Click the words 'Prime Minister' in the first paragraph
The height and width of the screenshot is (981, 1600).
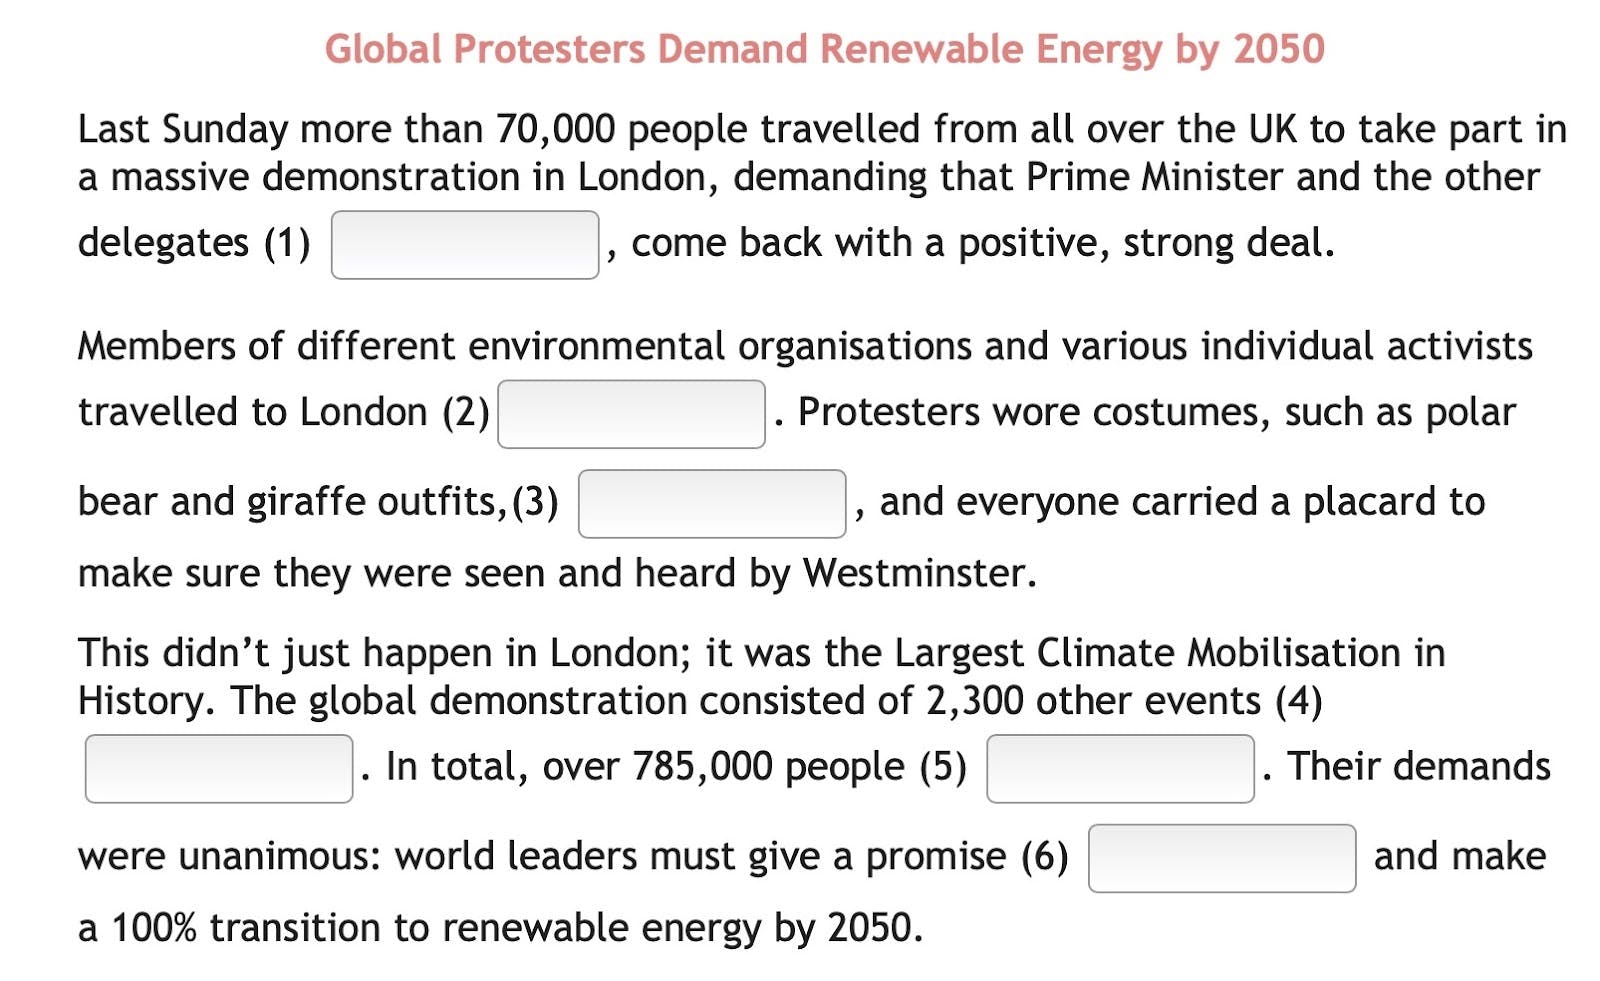click(x=1154, y=177)
